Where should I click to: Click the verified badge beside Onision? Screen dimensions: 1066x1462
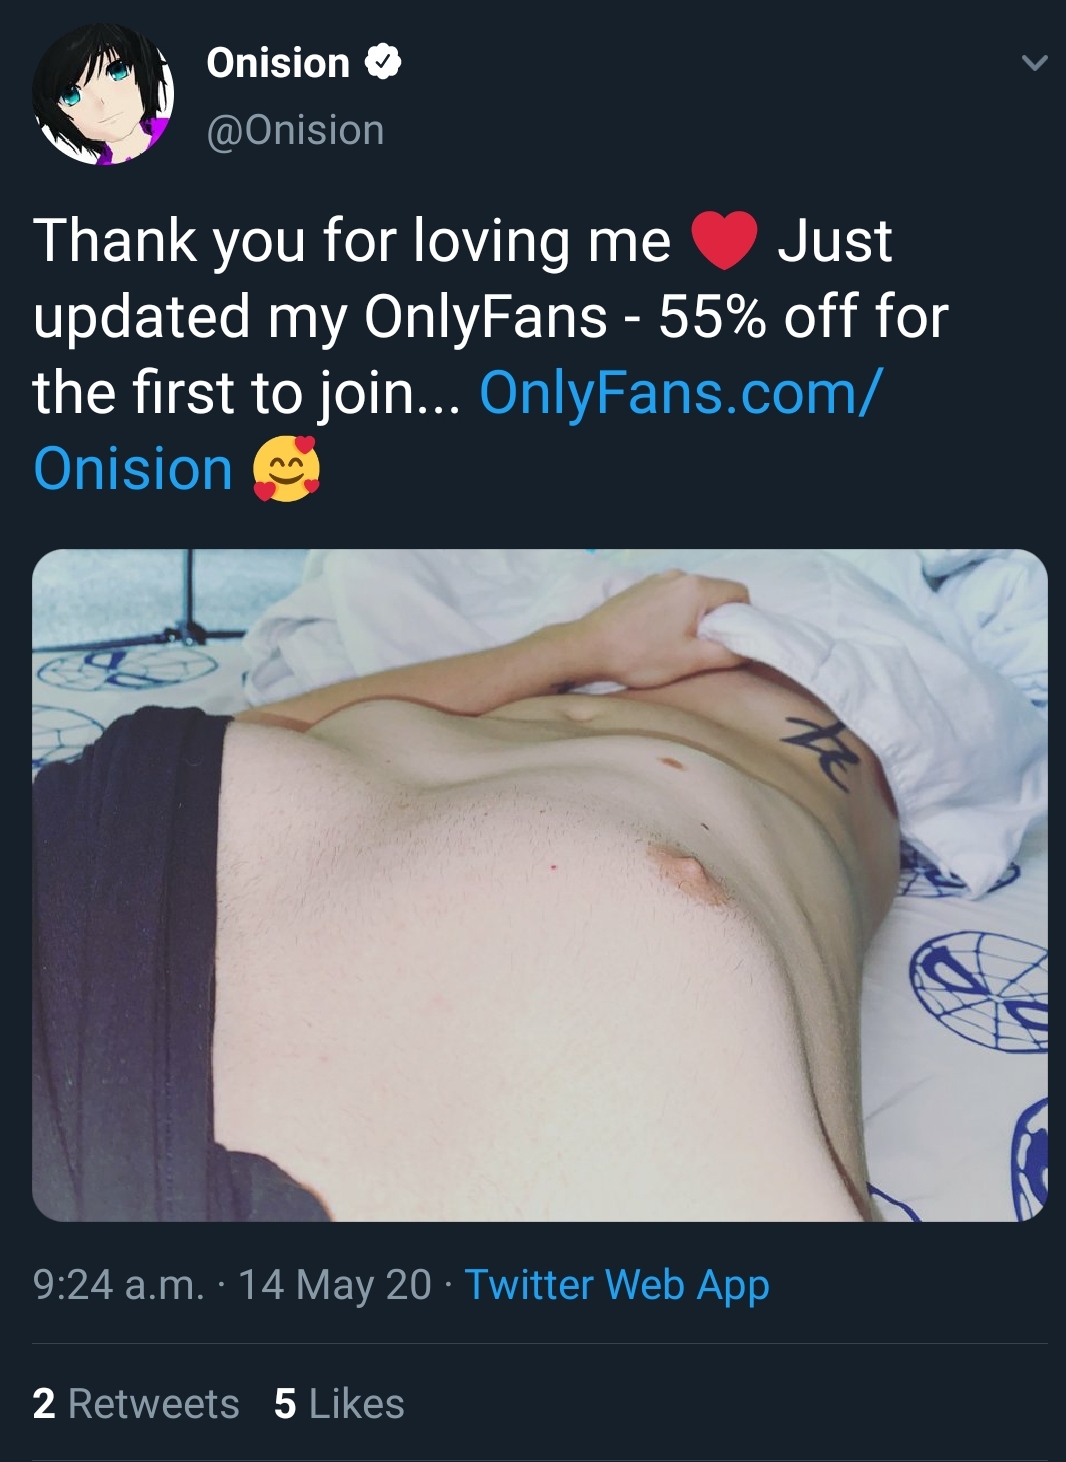click(x=382, y=63)
